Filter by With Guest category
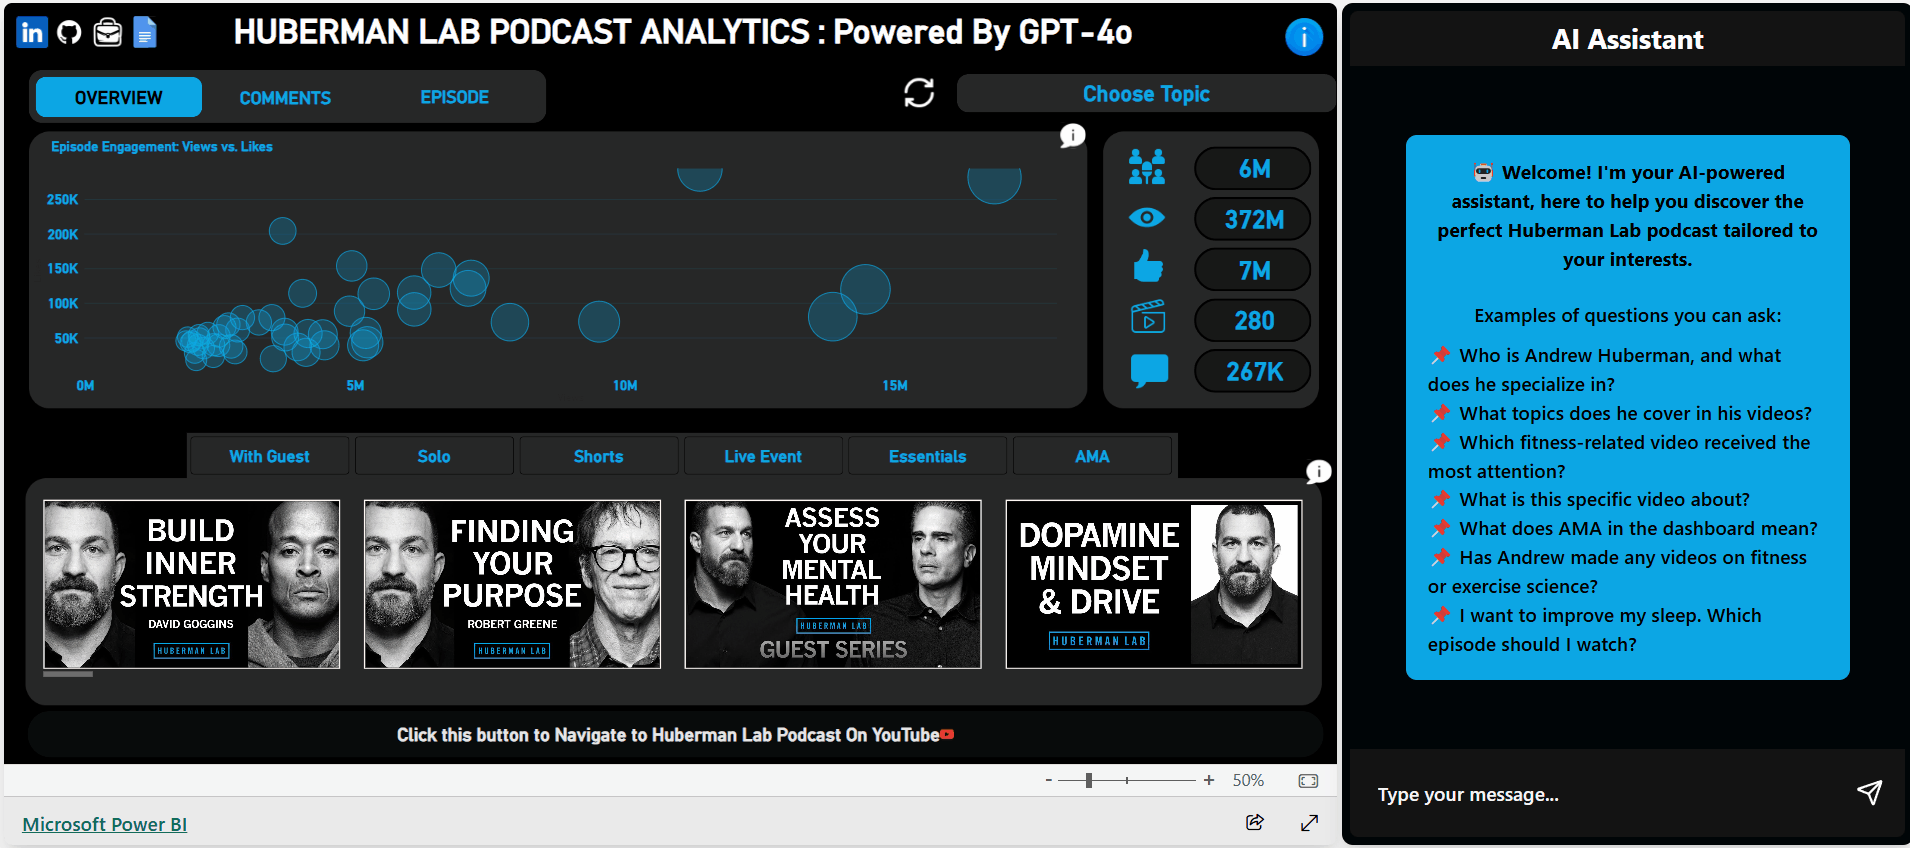 [x=269, y=456]
